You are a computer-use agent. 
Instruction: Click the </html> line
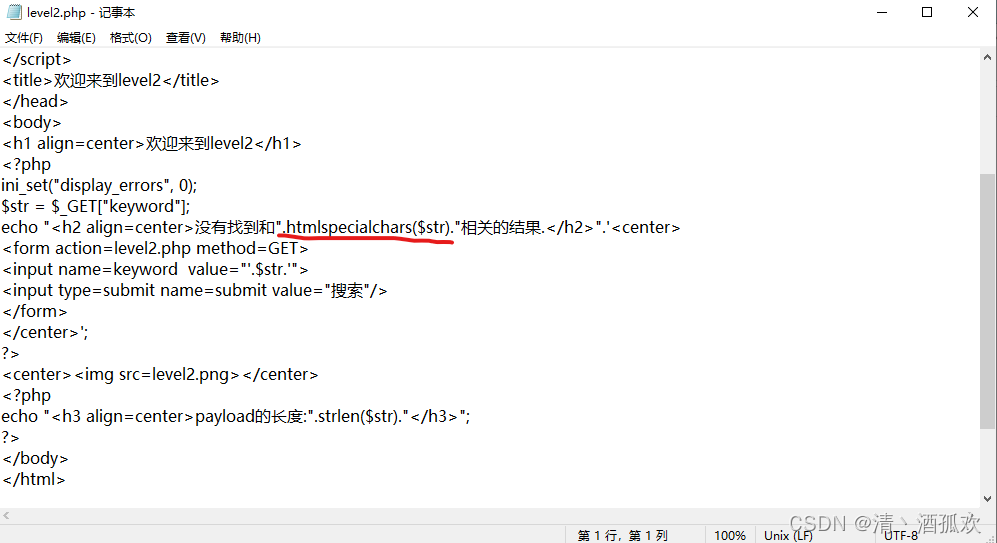[34, 479]
